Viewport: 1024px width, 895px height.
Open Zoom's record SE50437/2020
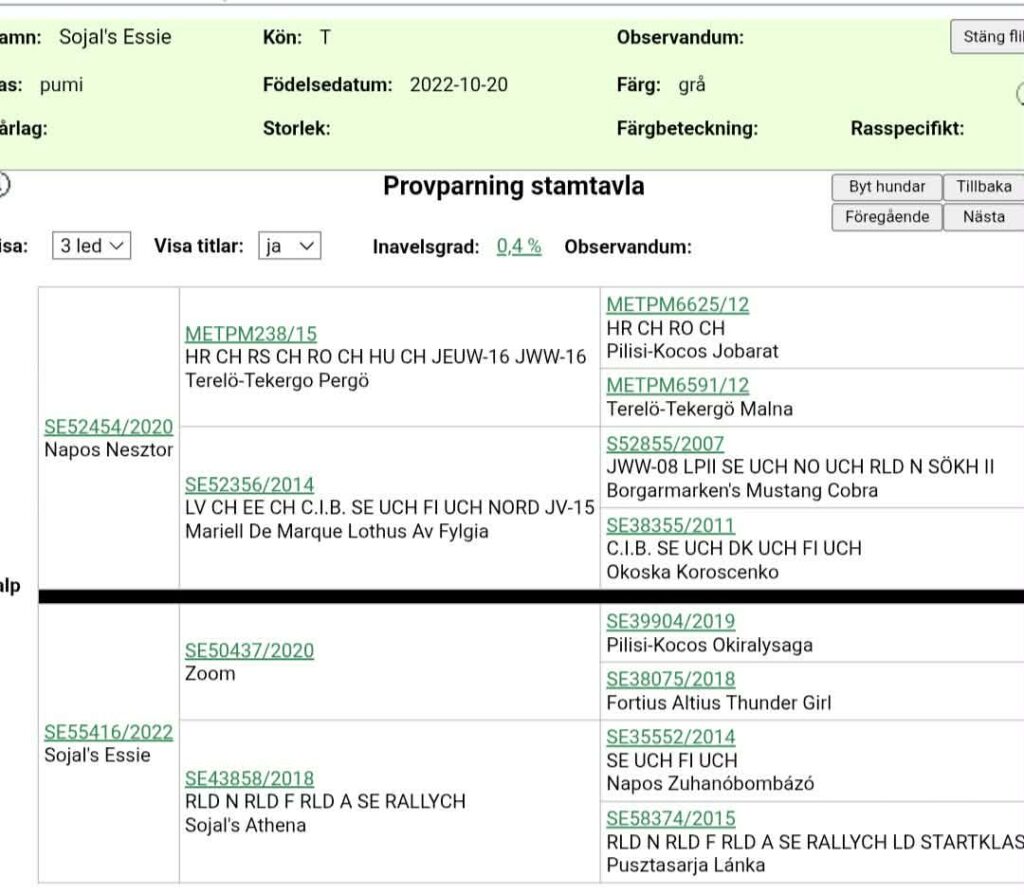point(249,651)
